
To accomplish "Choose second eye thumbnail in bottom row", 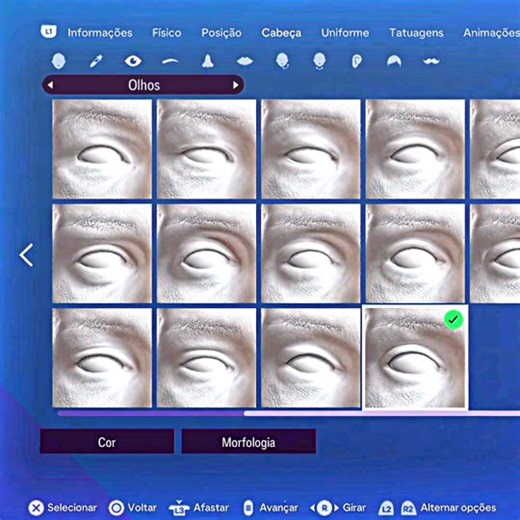I will coord(207,358).
